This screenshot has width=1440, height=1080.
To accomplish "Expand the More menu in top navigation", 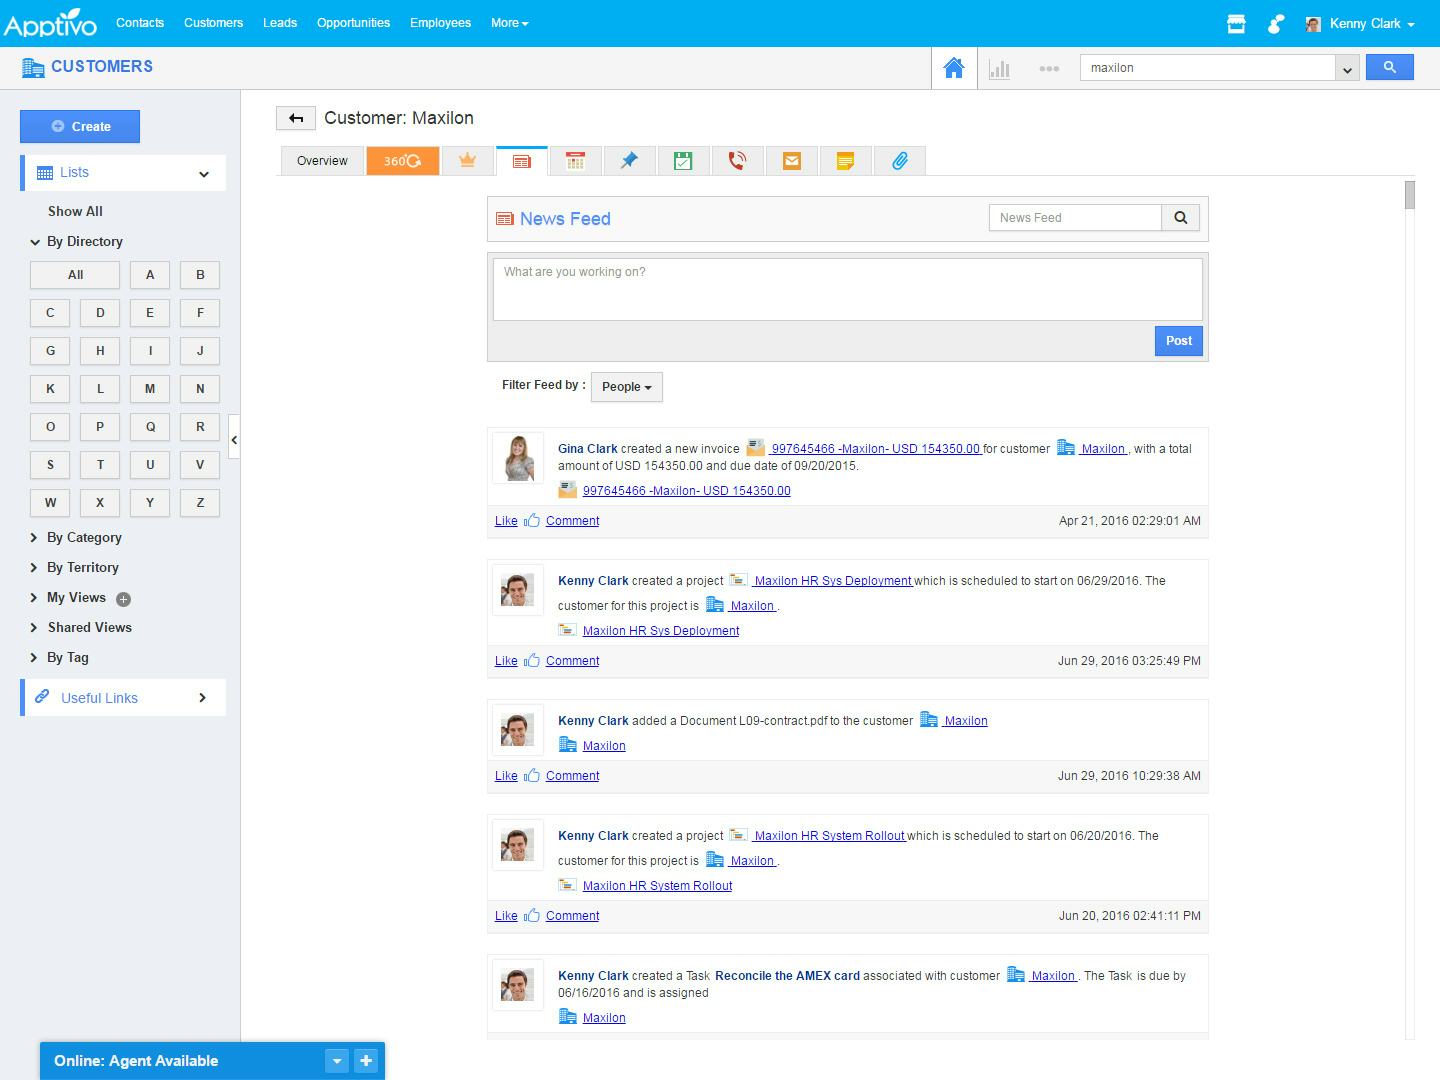I will coord(510,23).
